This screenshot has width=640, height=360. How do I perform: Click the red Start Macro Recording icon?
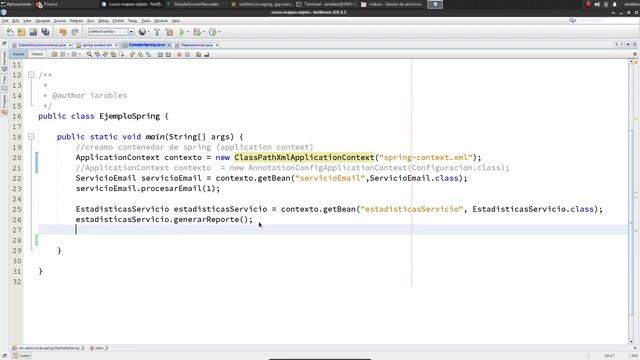coord(179,54)
